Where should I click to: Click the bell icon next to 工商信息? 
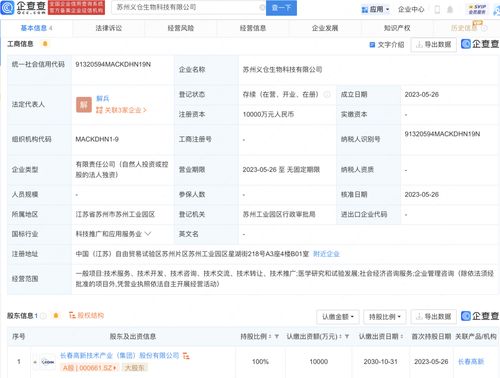(45, 44)
